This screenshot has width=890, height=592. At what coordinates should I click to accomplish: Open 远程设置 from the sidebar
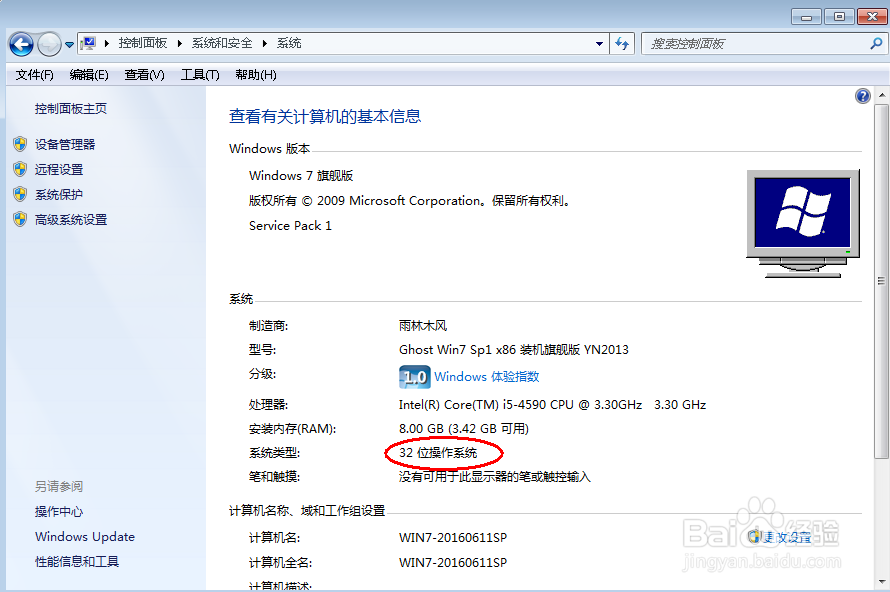(x=59, y=169)
